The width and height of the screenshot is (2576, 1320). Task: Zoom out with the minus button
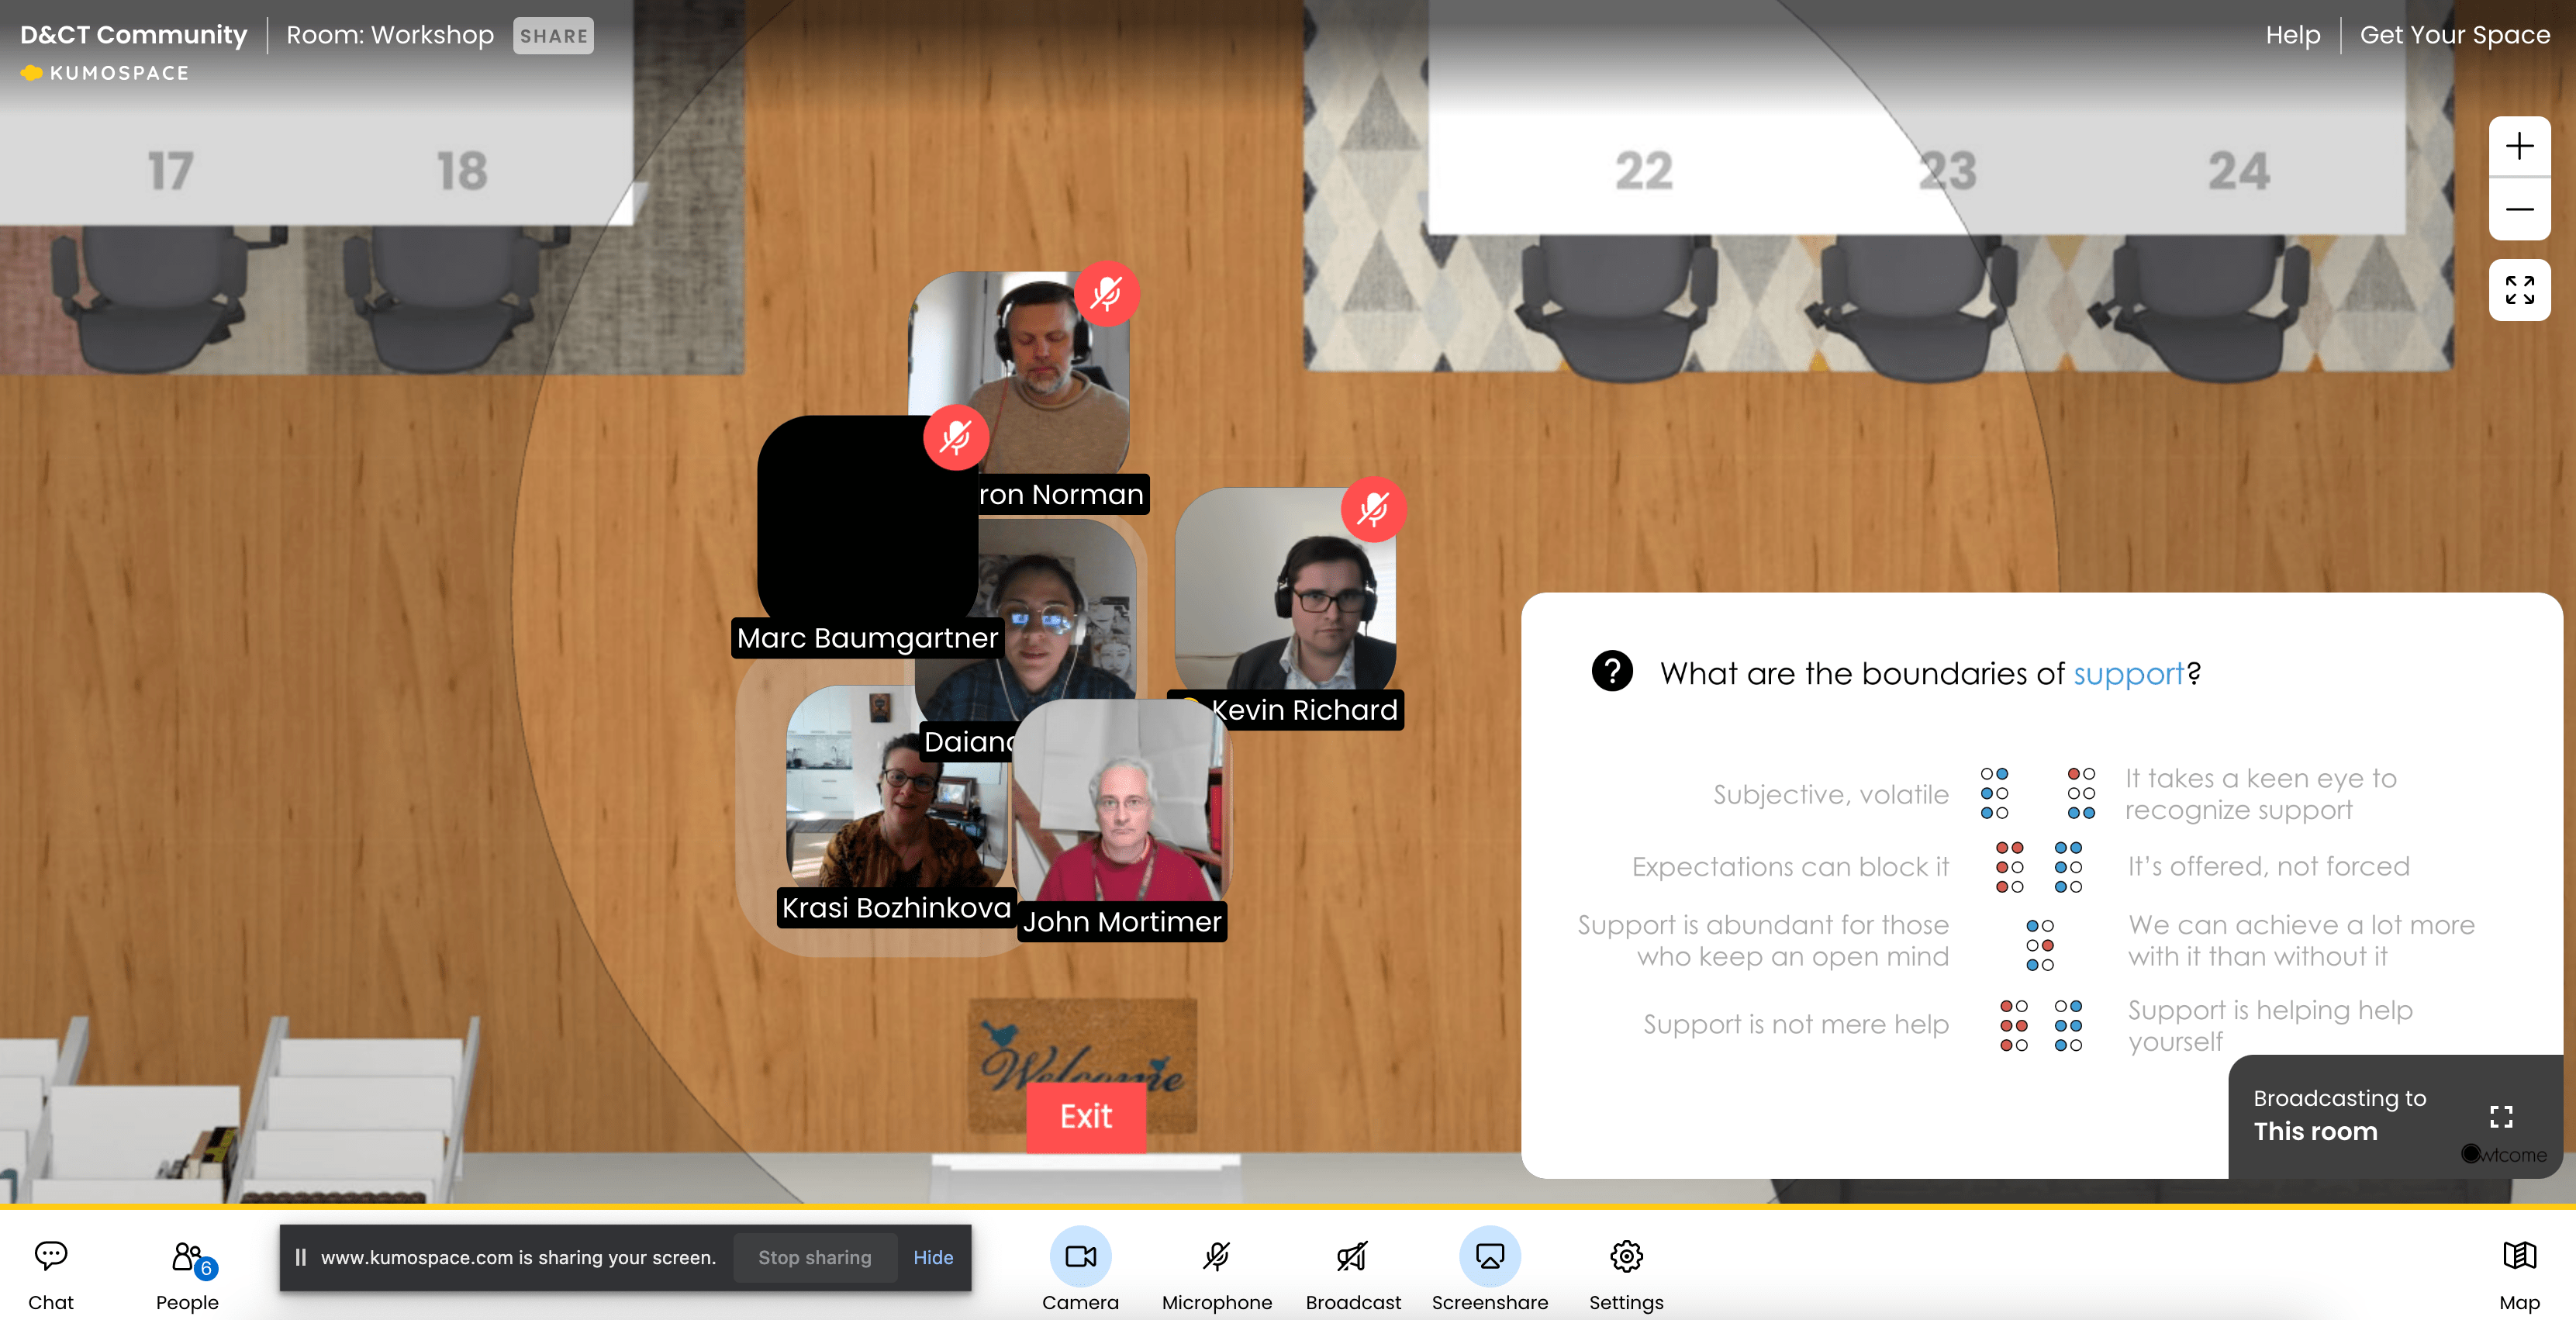coord(2519,209)
